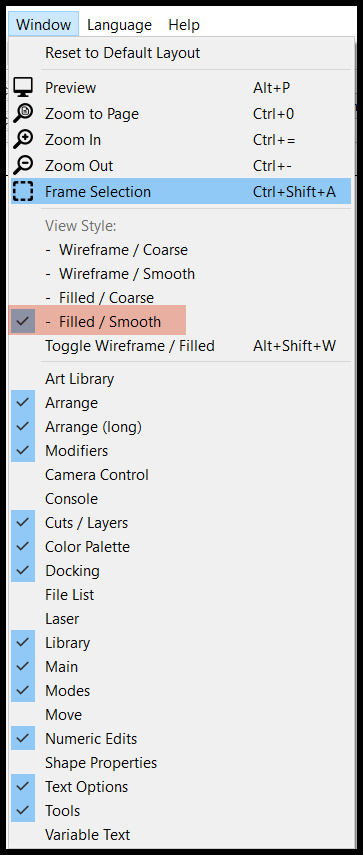Click the Preview monitor icon
The height and width of the screenshot is (855, 363).
(x=23, y=87)
